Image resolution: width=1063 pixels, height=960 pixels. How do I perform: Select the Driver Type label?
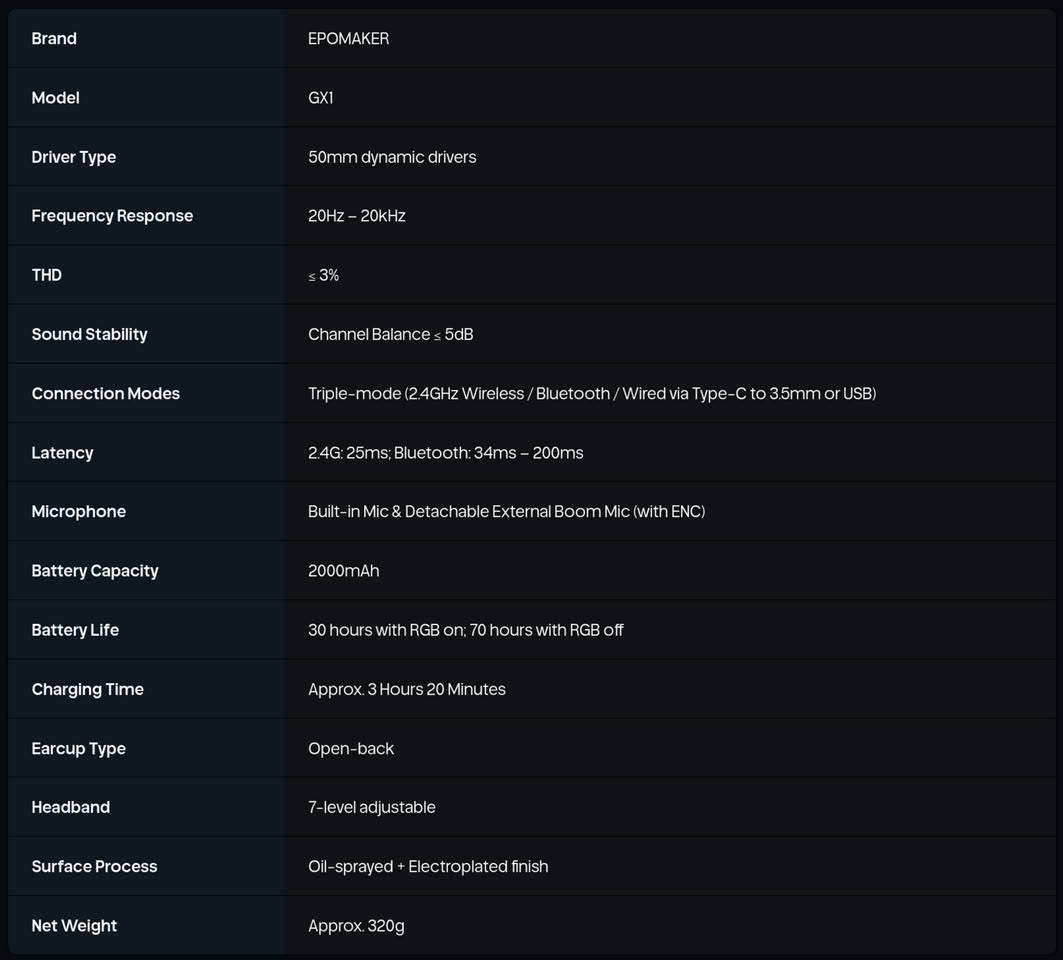73,157
